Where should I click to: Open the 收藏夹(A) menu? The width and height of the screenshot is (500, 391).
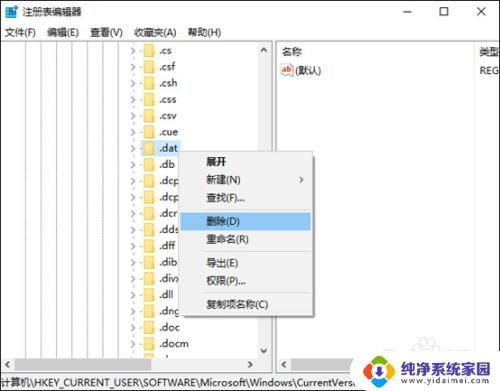click(x=155, y=33)
